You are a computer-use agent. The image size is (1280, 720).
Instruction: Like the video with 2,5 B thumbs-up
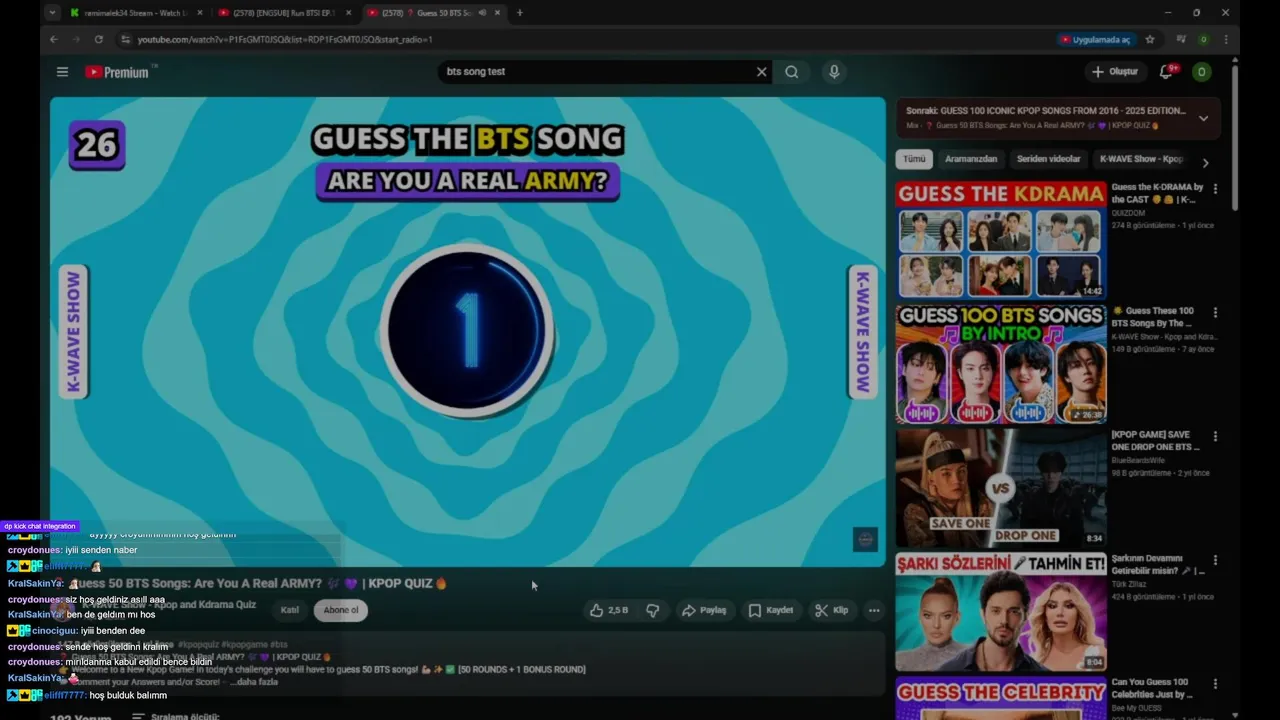coord(609,610)
